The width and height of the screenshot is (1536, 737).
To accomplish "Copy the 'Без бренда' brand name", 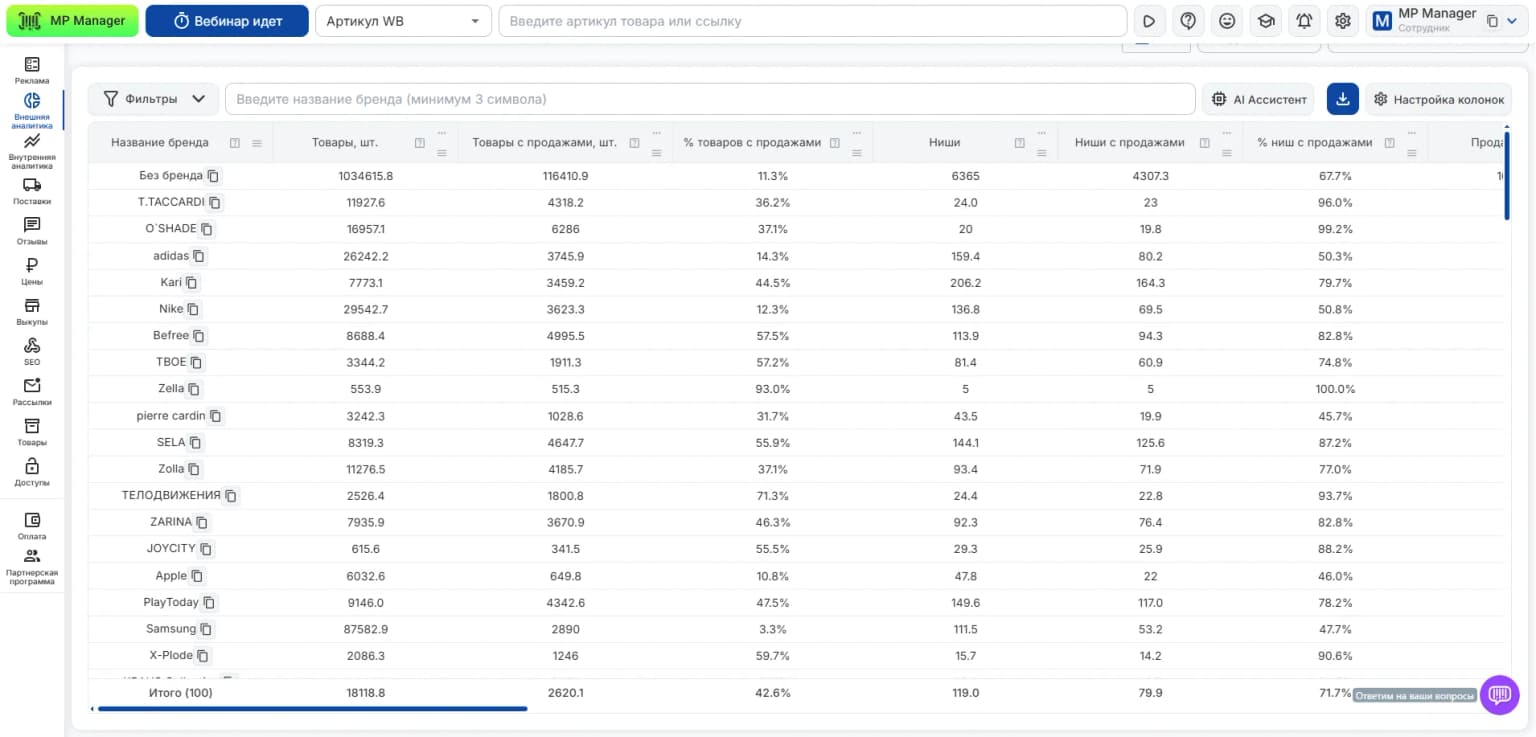I will coord(213,176).
